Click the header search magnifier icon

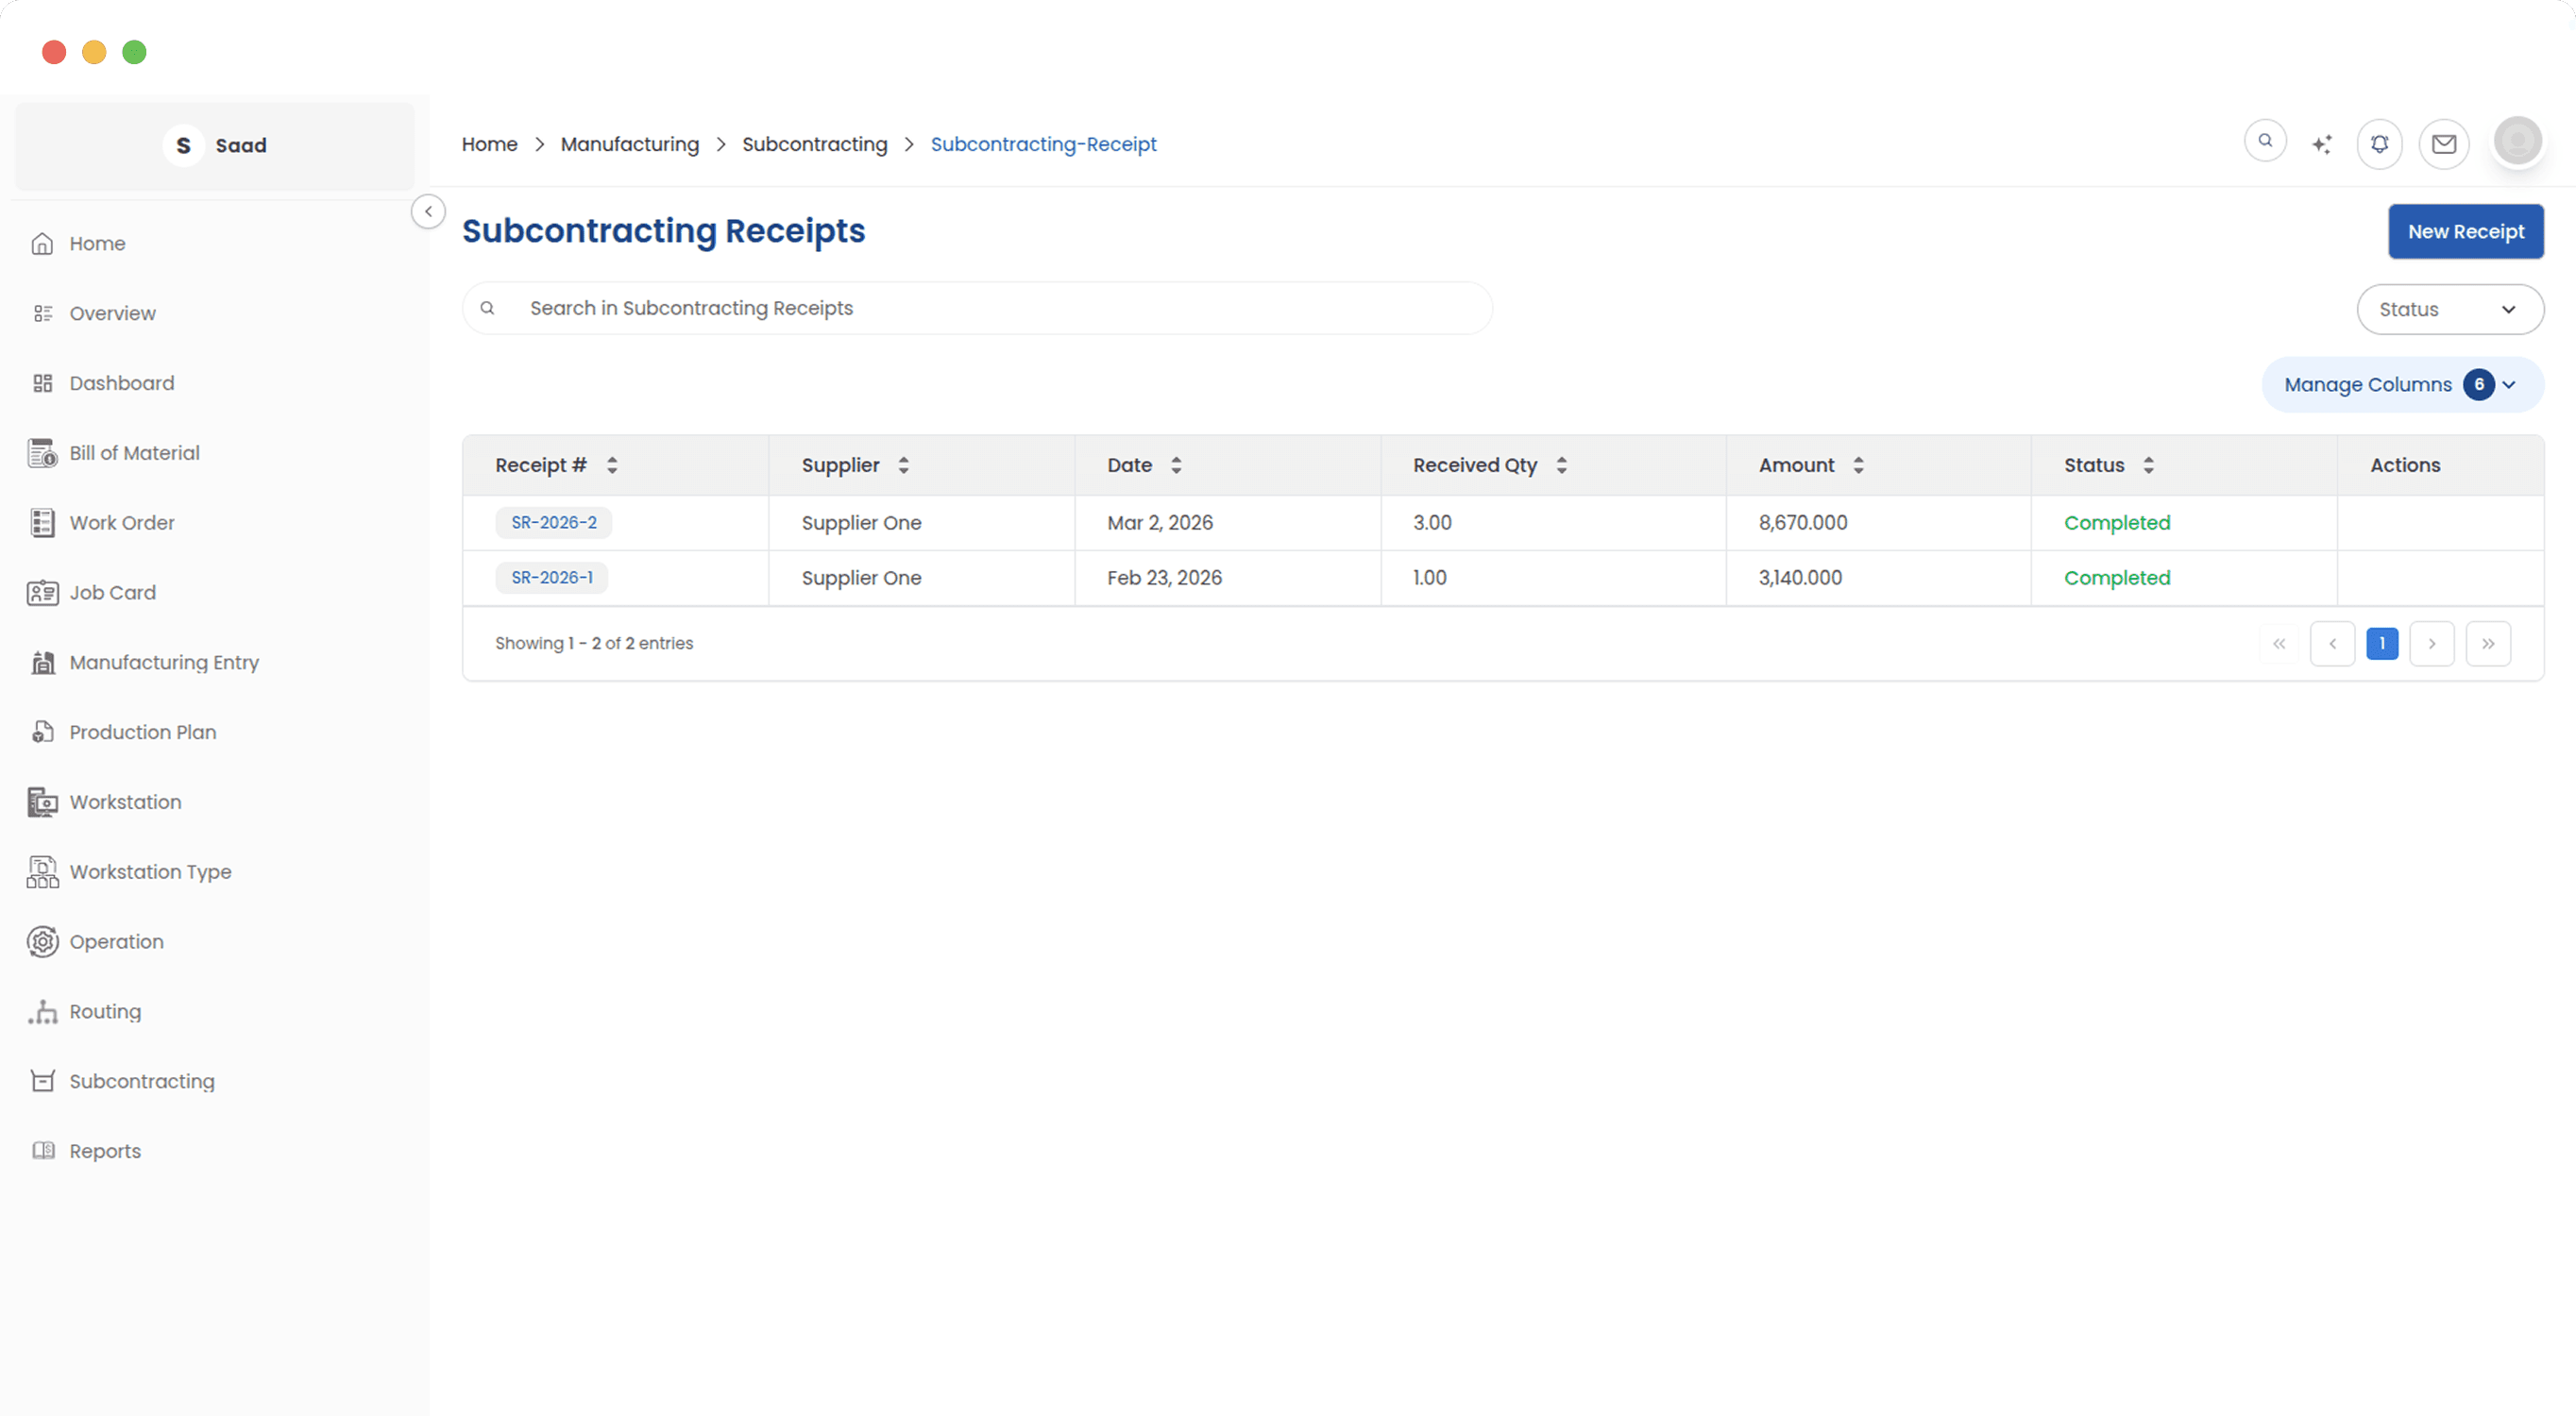[x=2265, y=141]
